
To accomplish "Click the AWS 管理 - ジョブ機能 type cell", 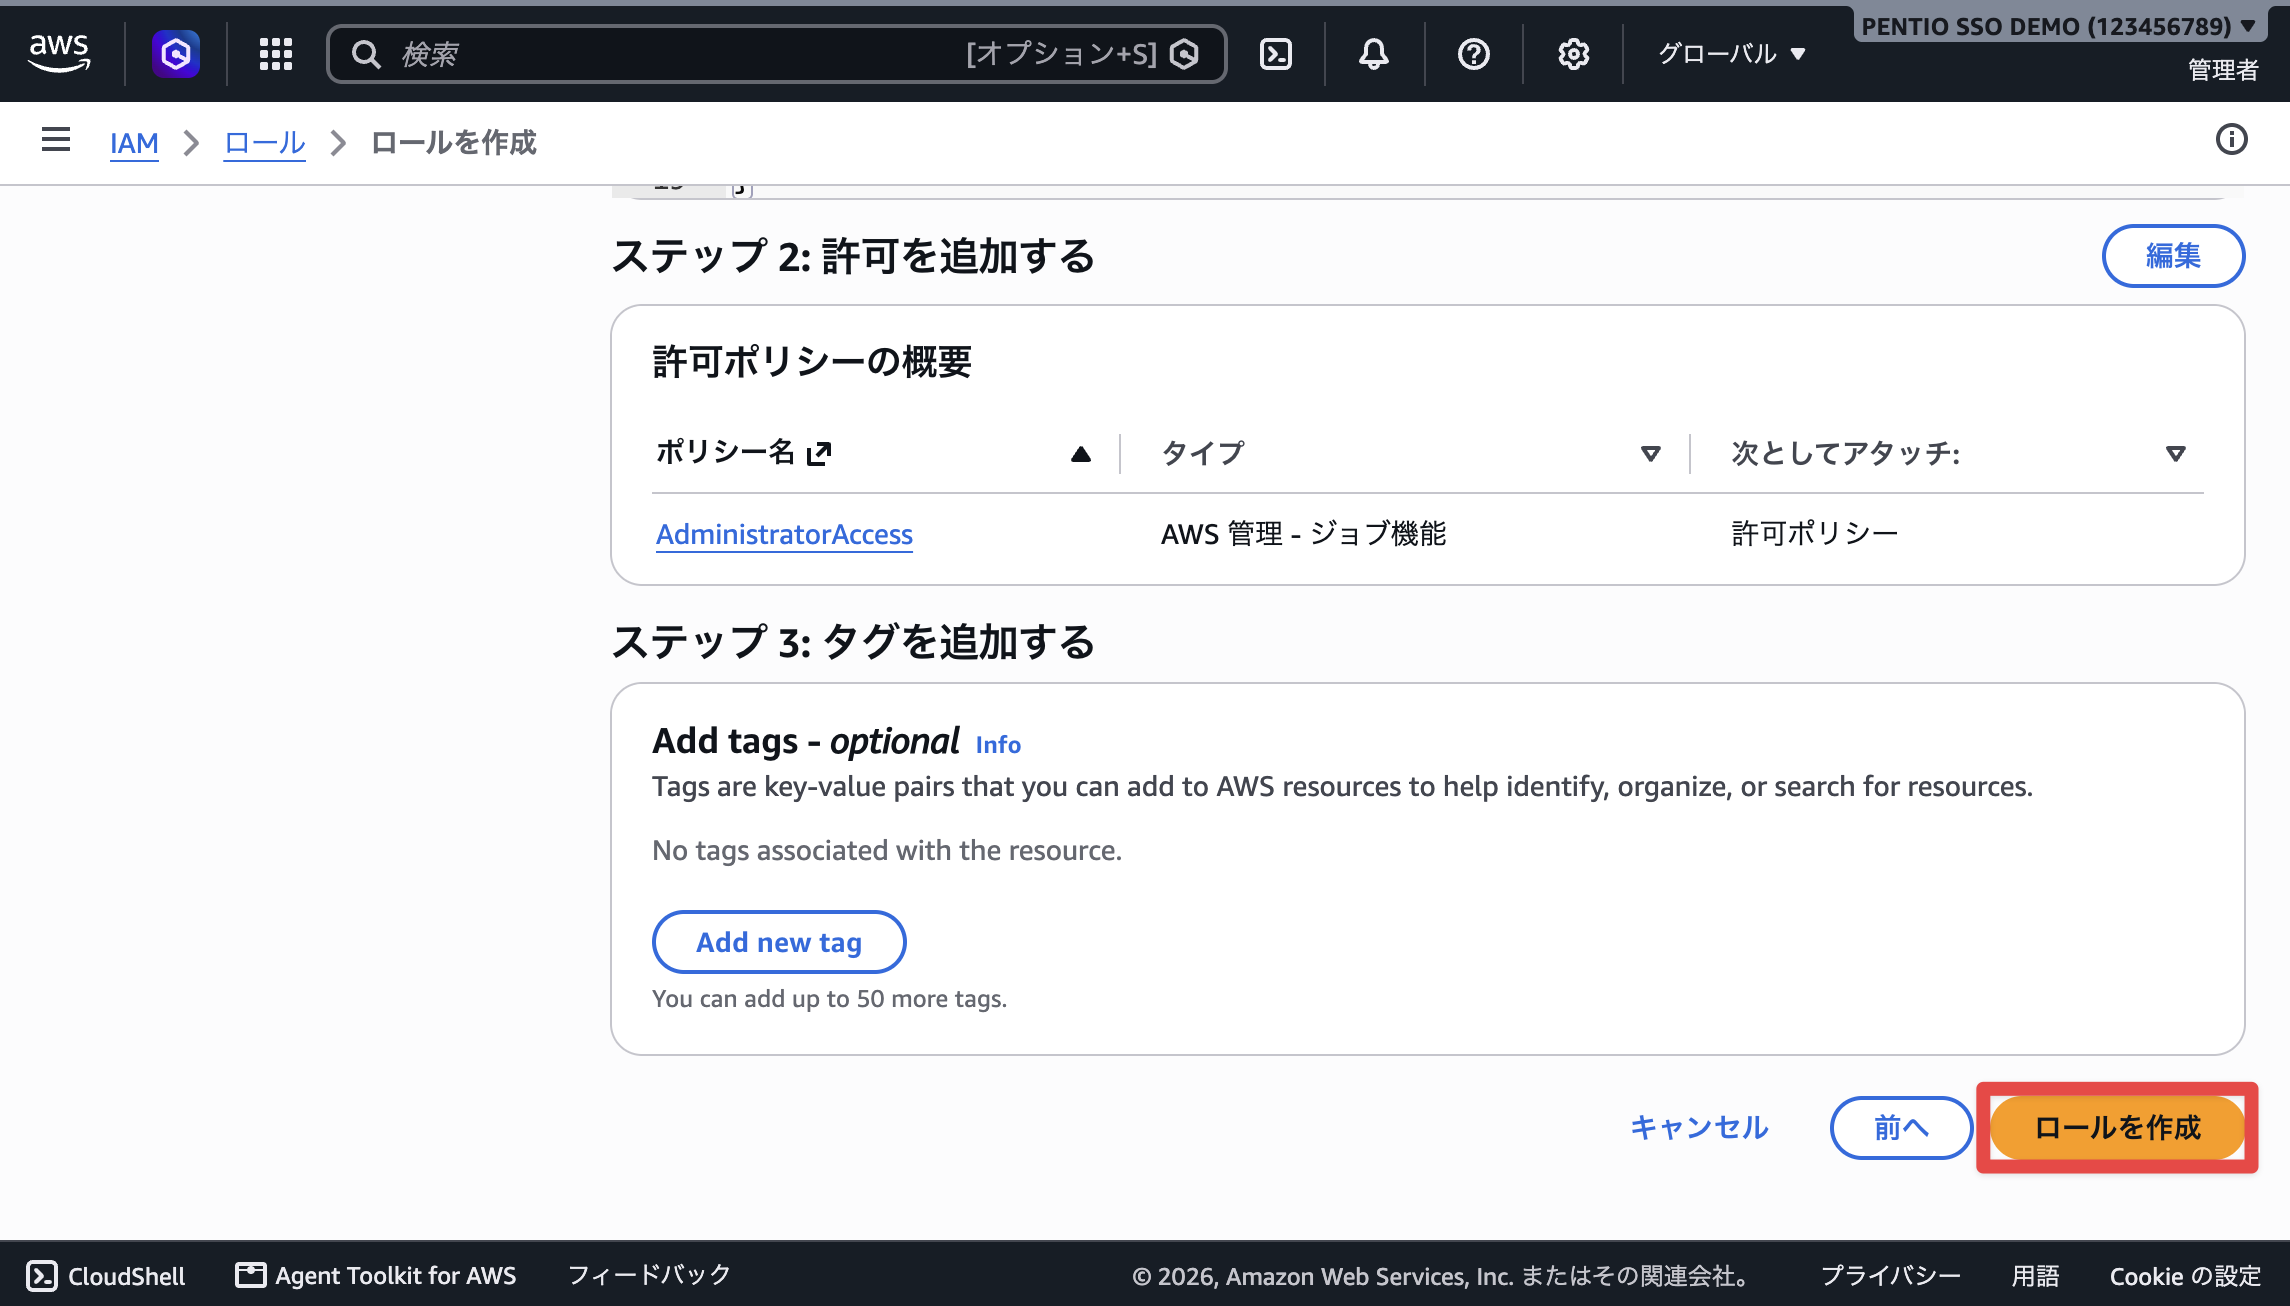I will tap(1303, 534).
